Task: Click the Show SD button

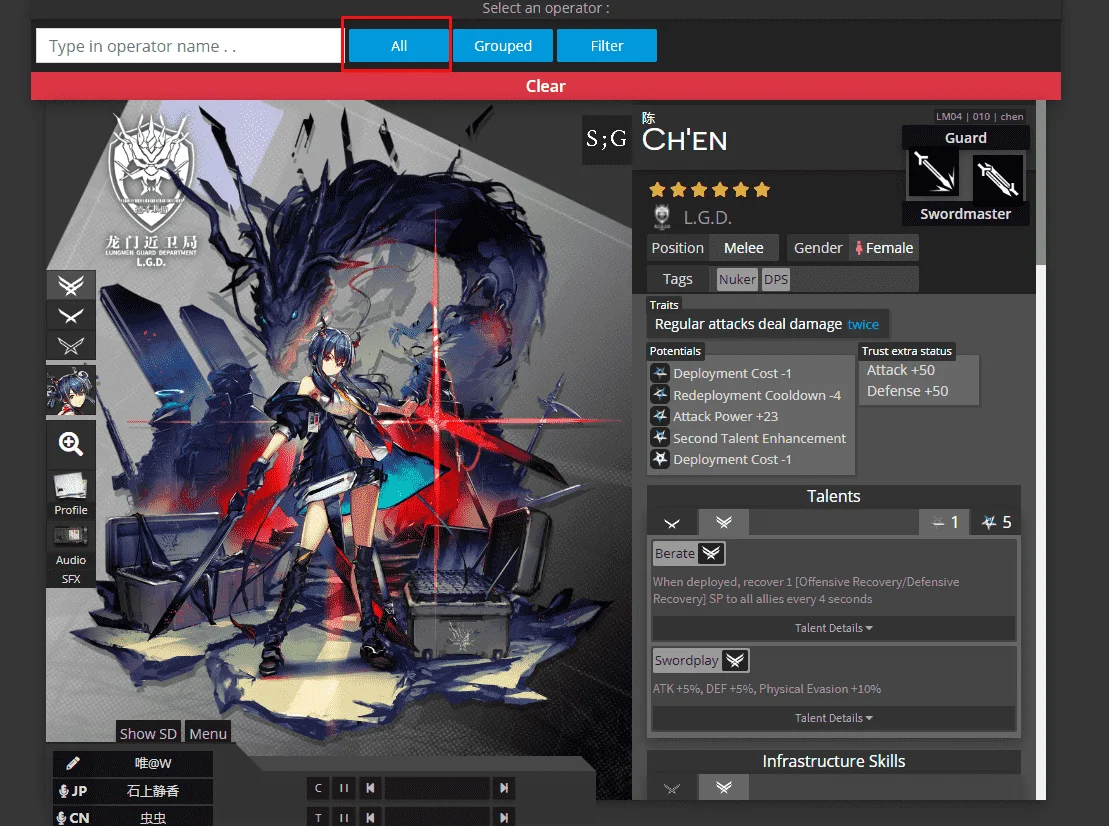Action: tap(148, 733)
